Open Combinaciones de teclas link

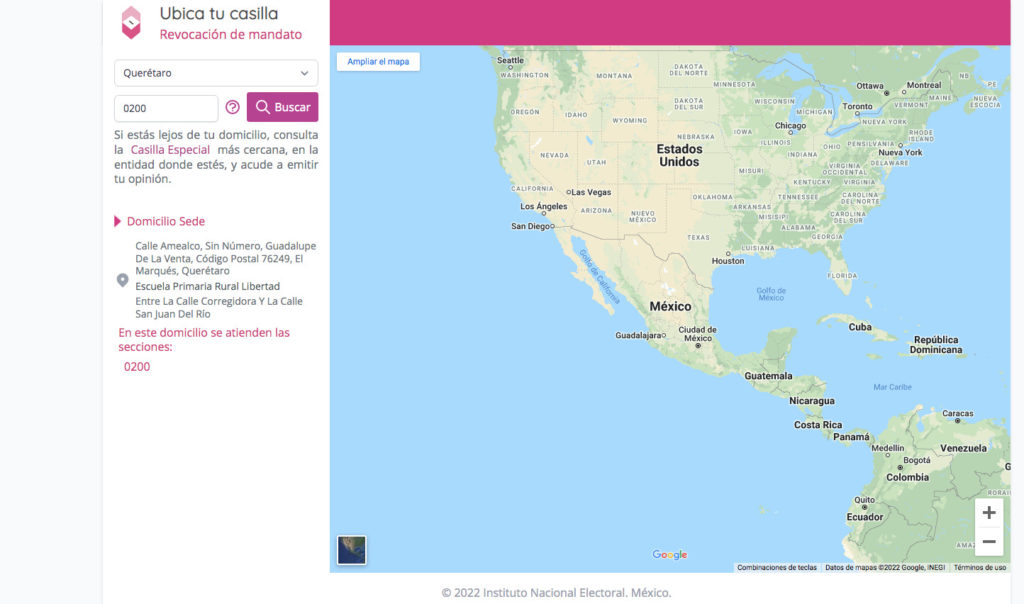776,567
